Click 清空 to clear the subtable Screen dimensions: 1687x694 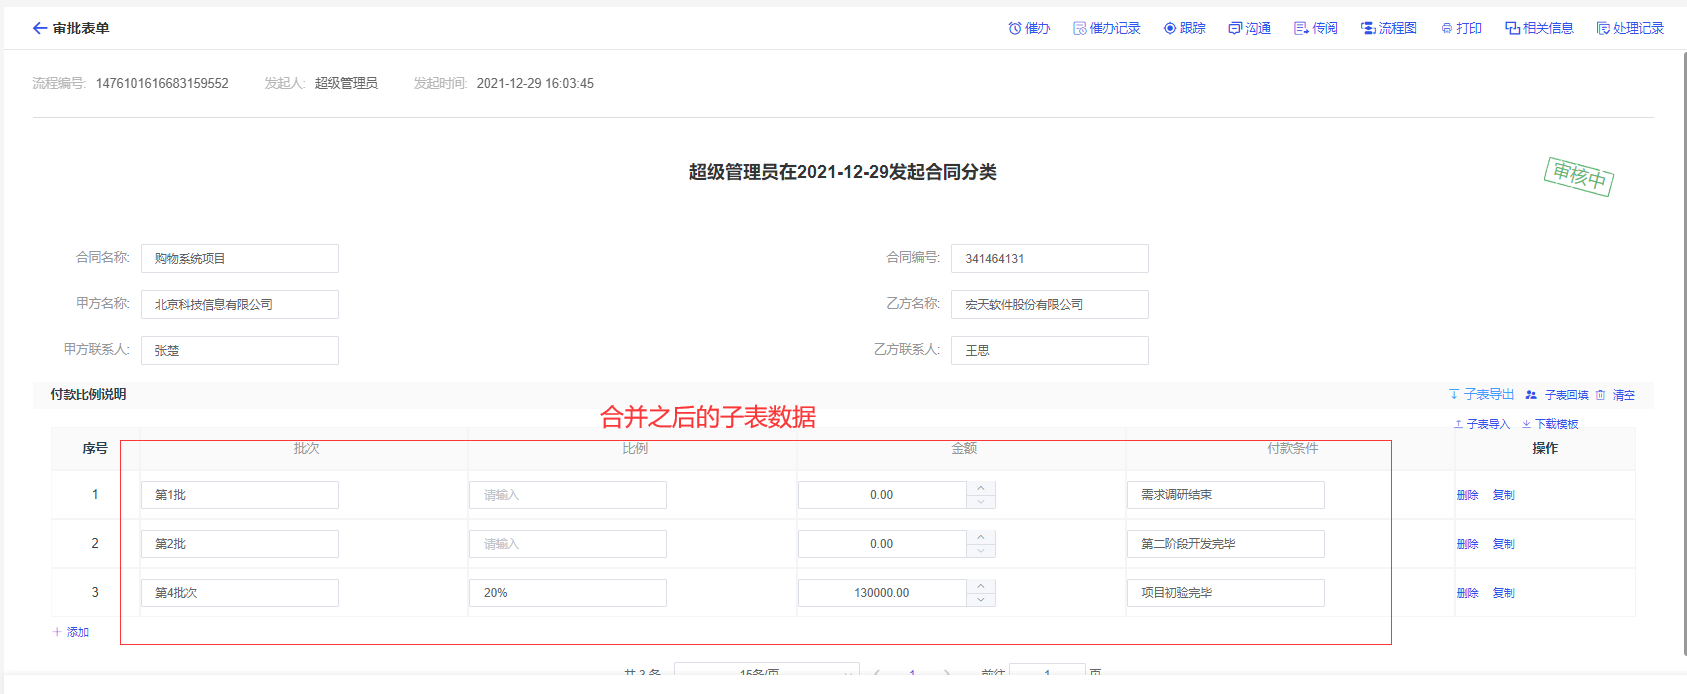1623,395
